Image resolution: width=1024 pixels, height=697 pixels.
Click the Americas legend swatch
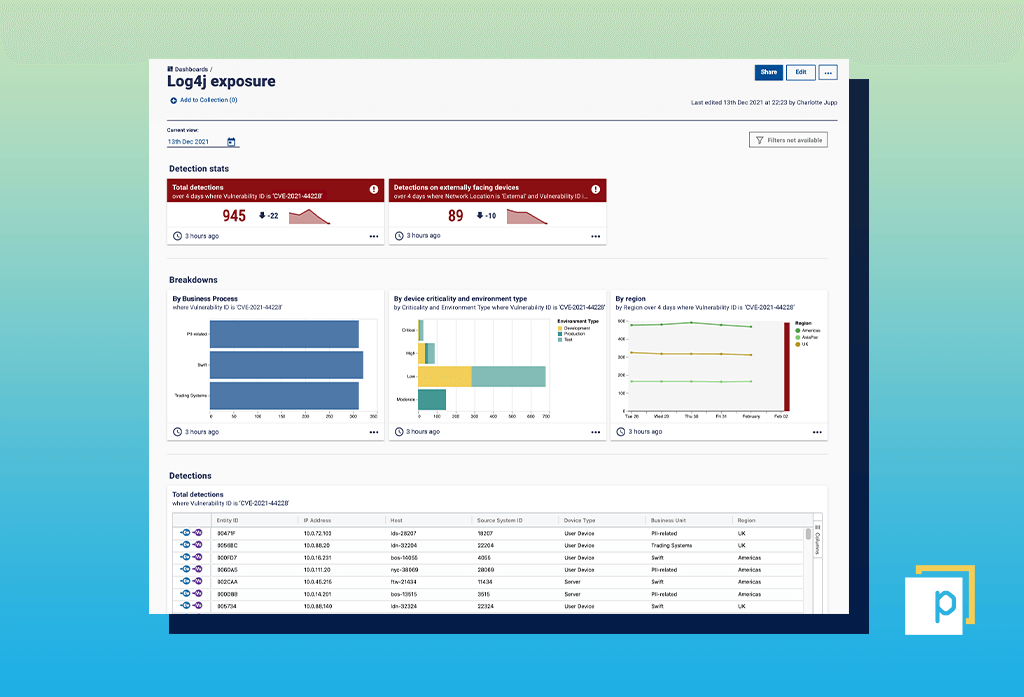click(797, 331)
